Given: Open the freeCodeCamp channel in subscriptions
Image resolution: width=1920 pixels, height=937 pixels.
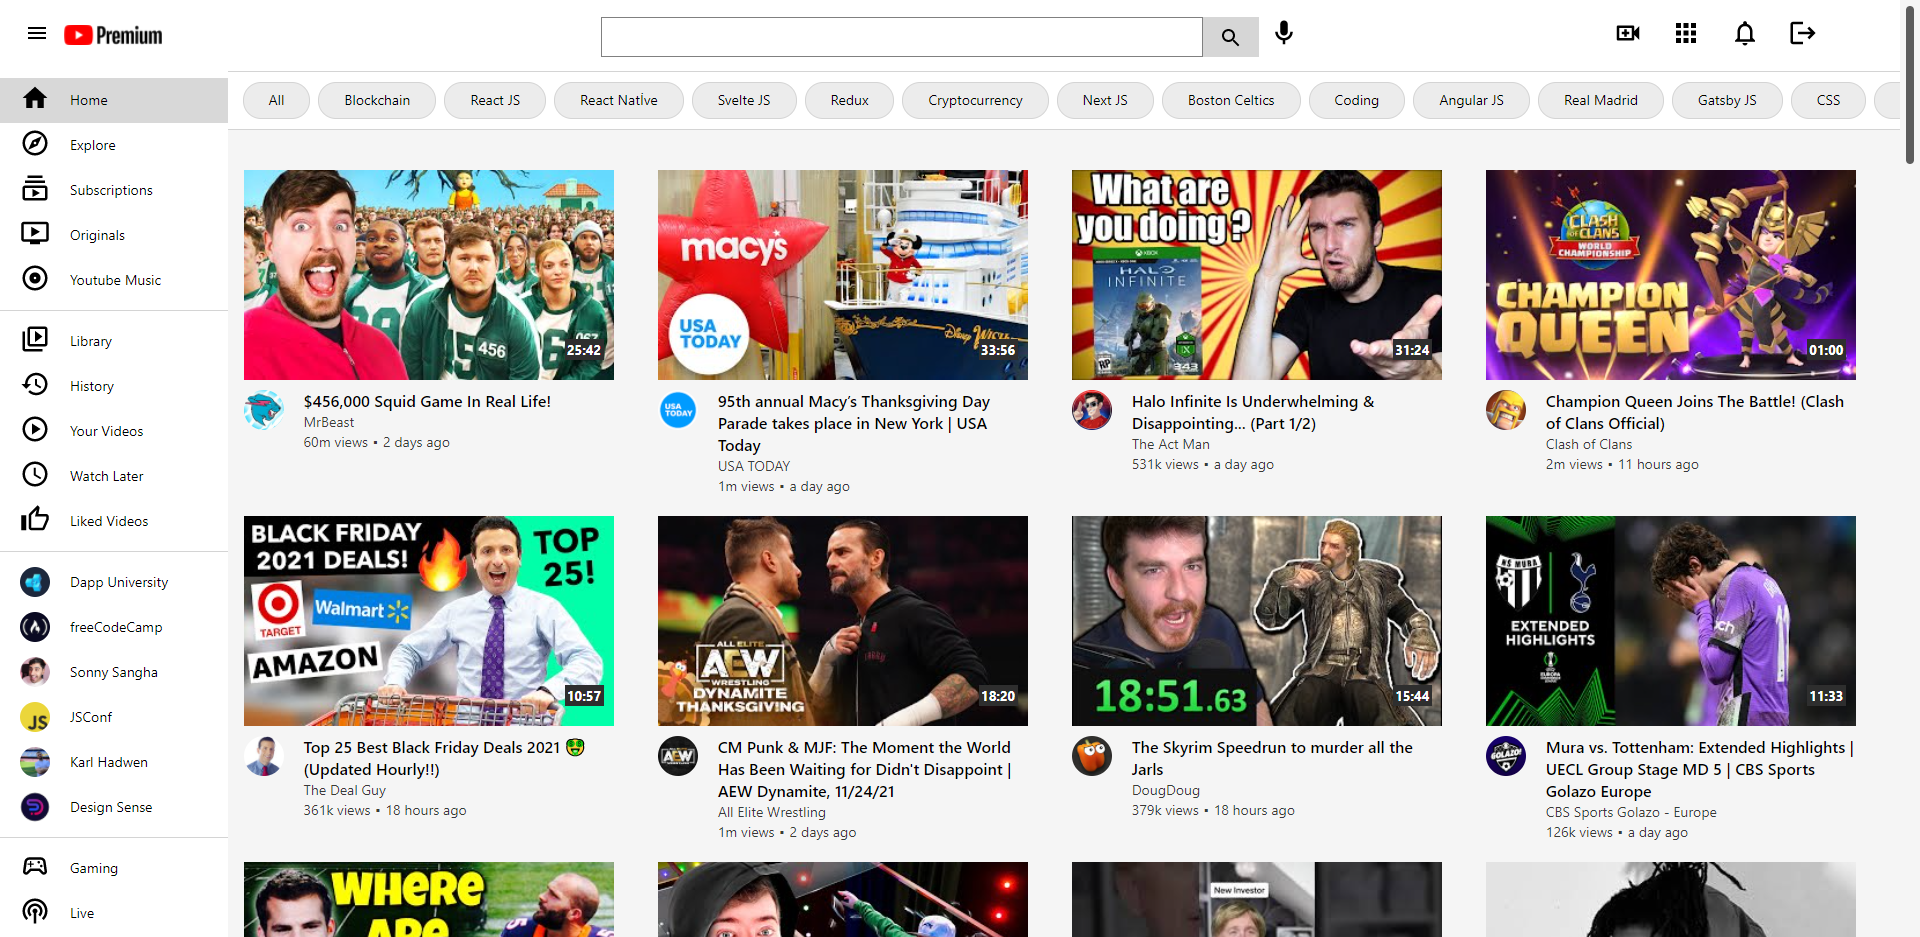Looking at the screenshot, I should [115, 627].
